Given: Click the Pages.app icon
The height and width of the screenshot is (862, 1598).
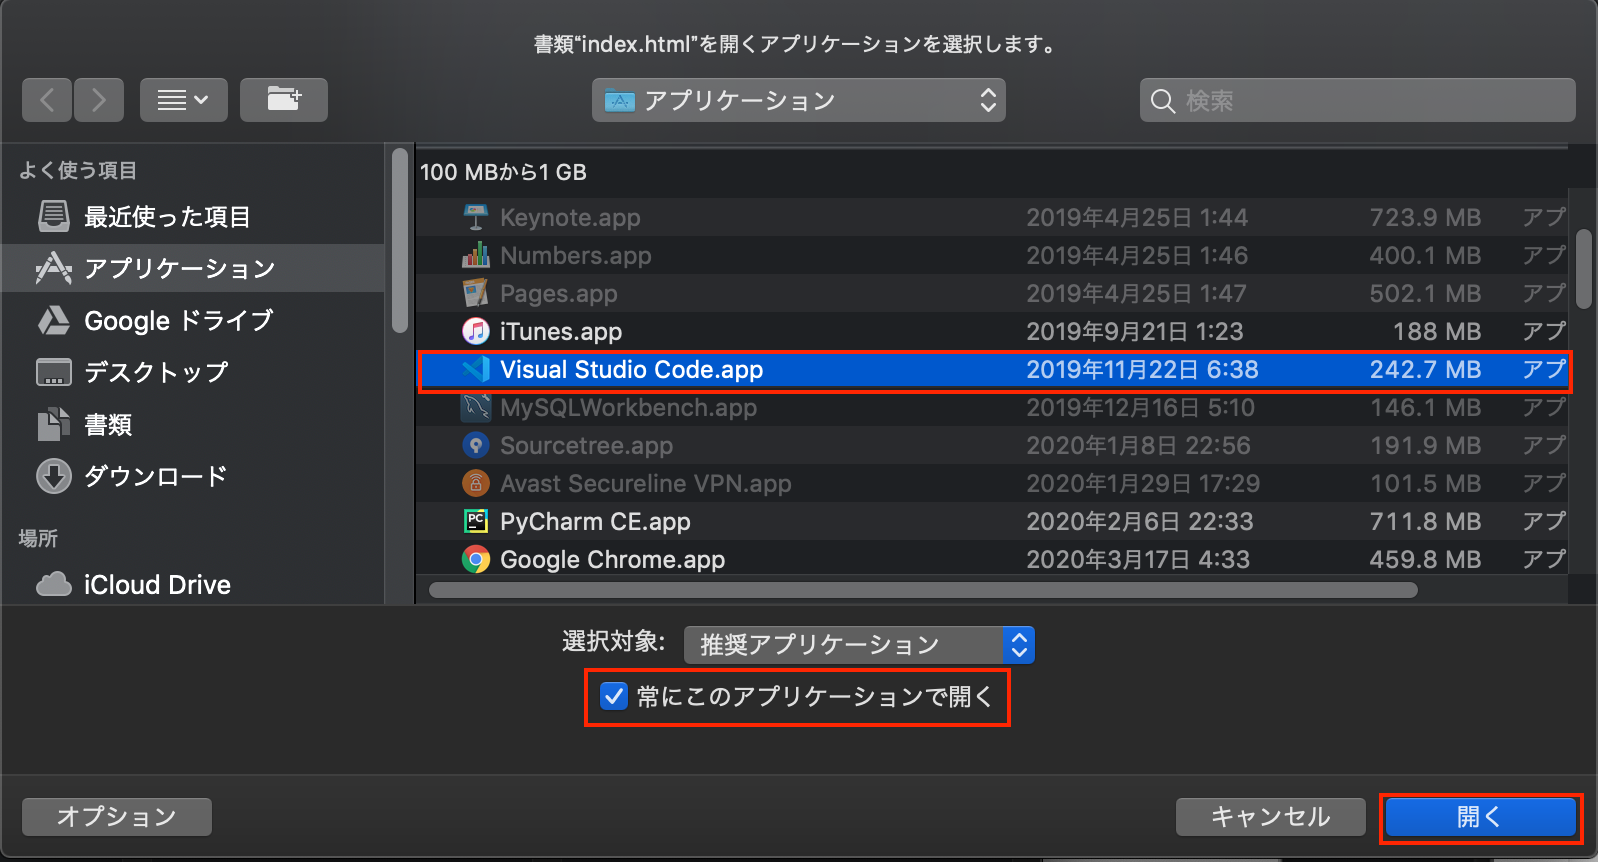Looking at the screenshot, I should click(476, 293).
